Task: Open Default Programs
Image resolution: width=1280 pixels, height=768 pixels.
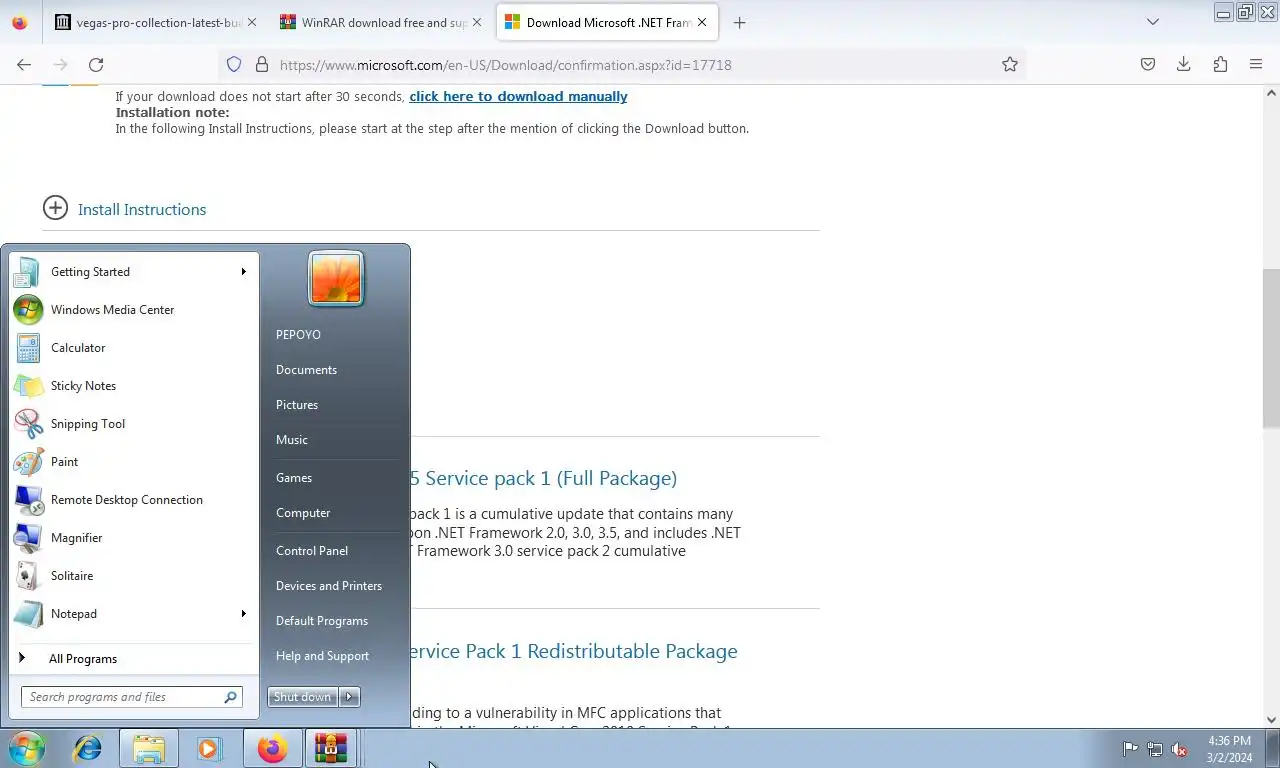Action: 322,621
